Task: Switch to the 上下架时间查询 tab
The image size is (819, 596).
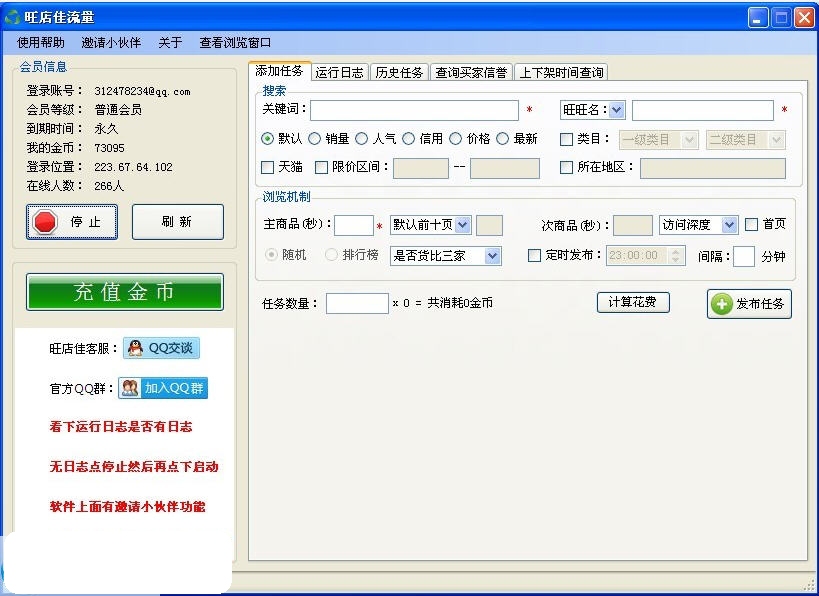Action: point(561,73)
